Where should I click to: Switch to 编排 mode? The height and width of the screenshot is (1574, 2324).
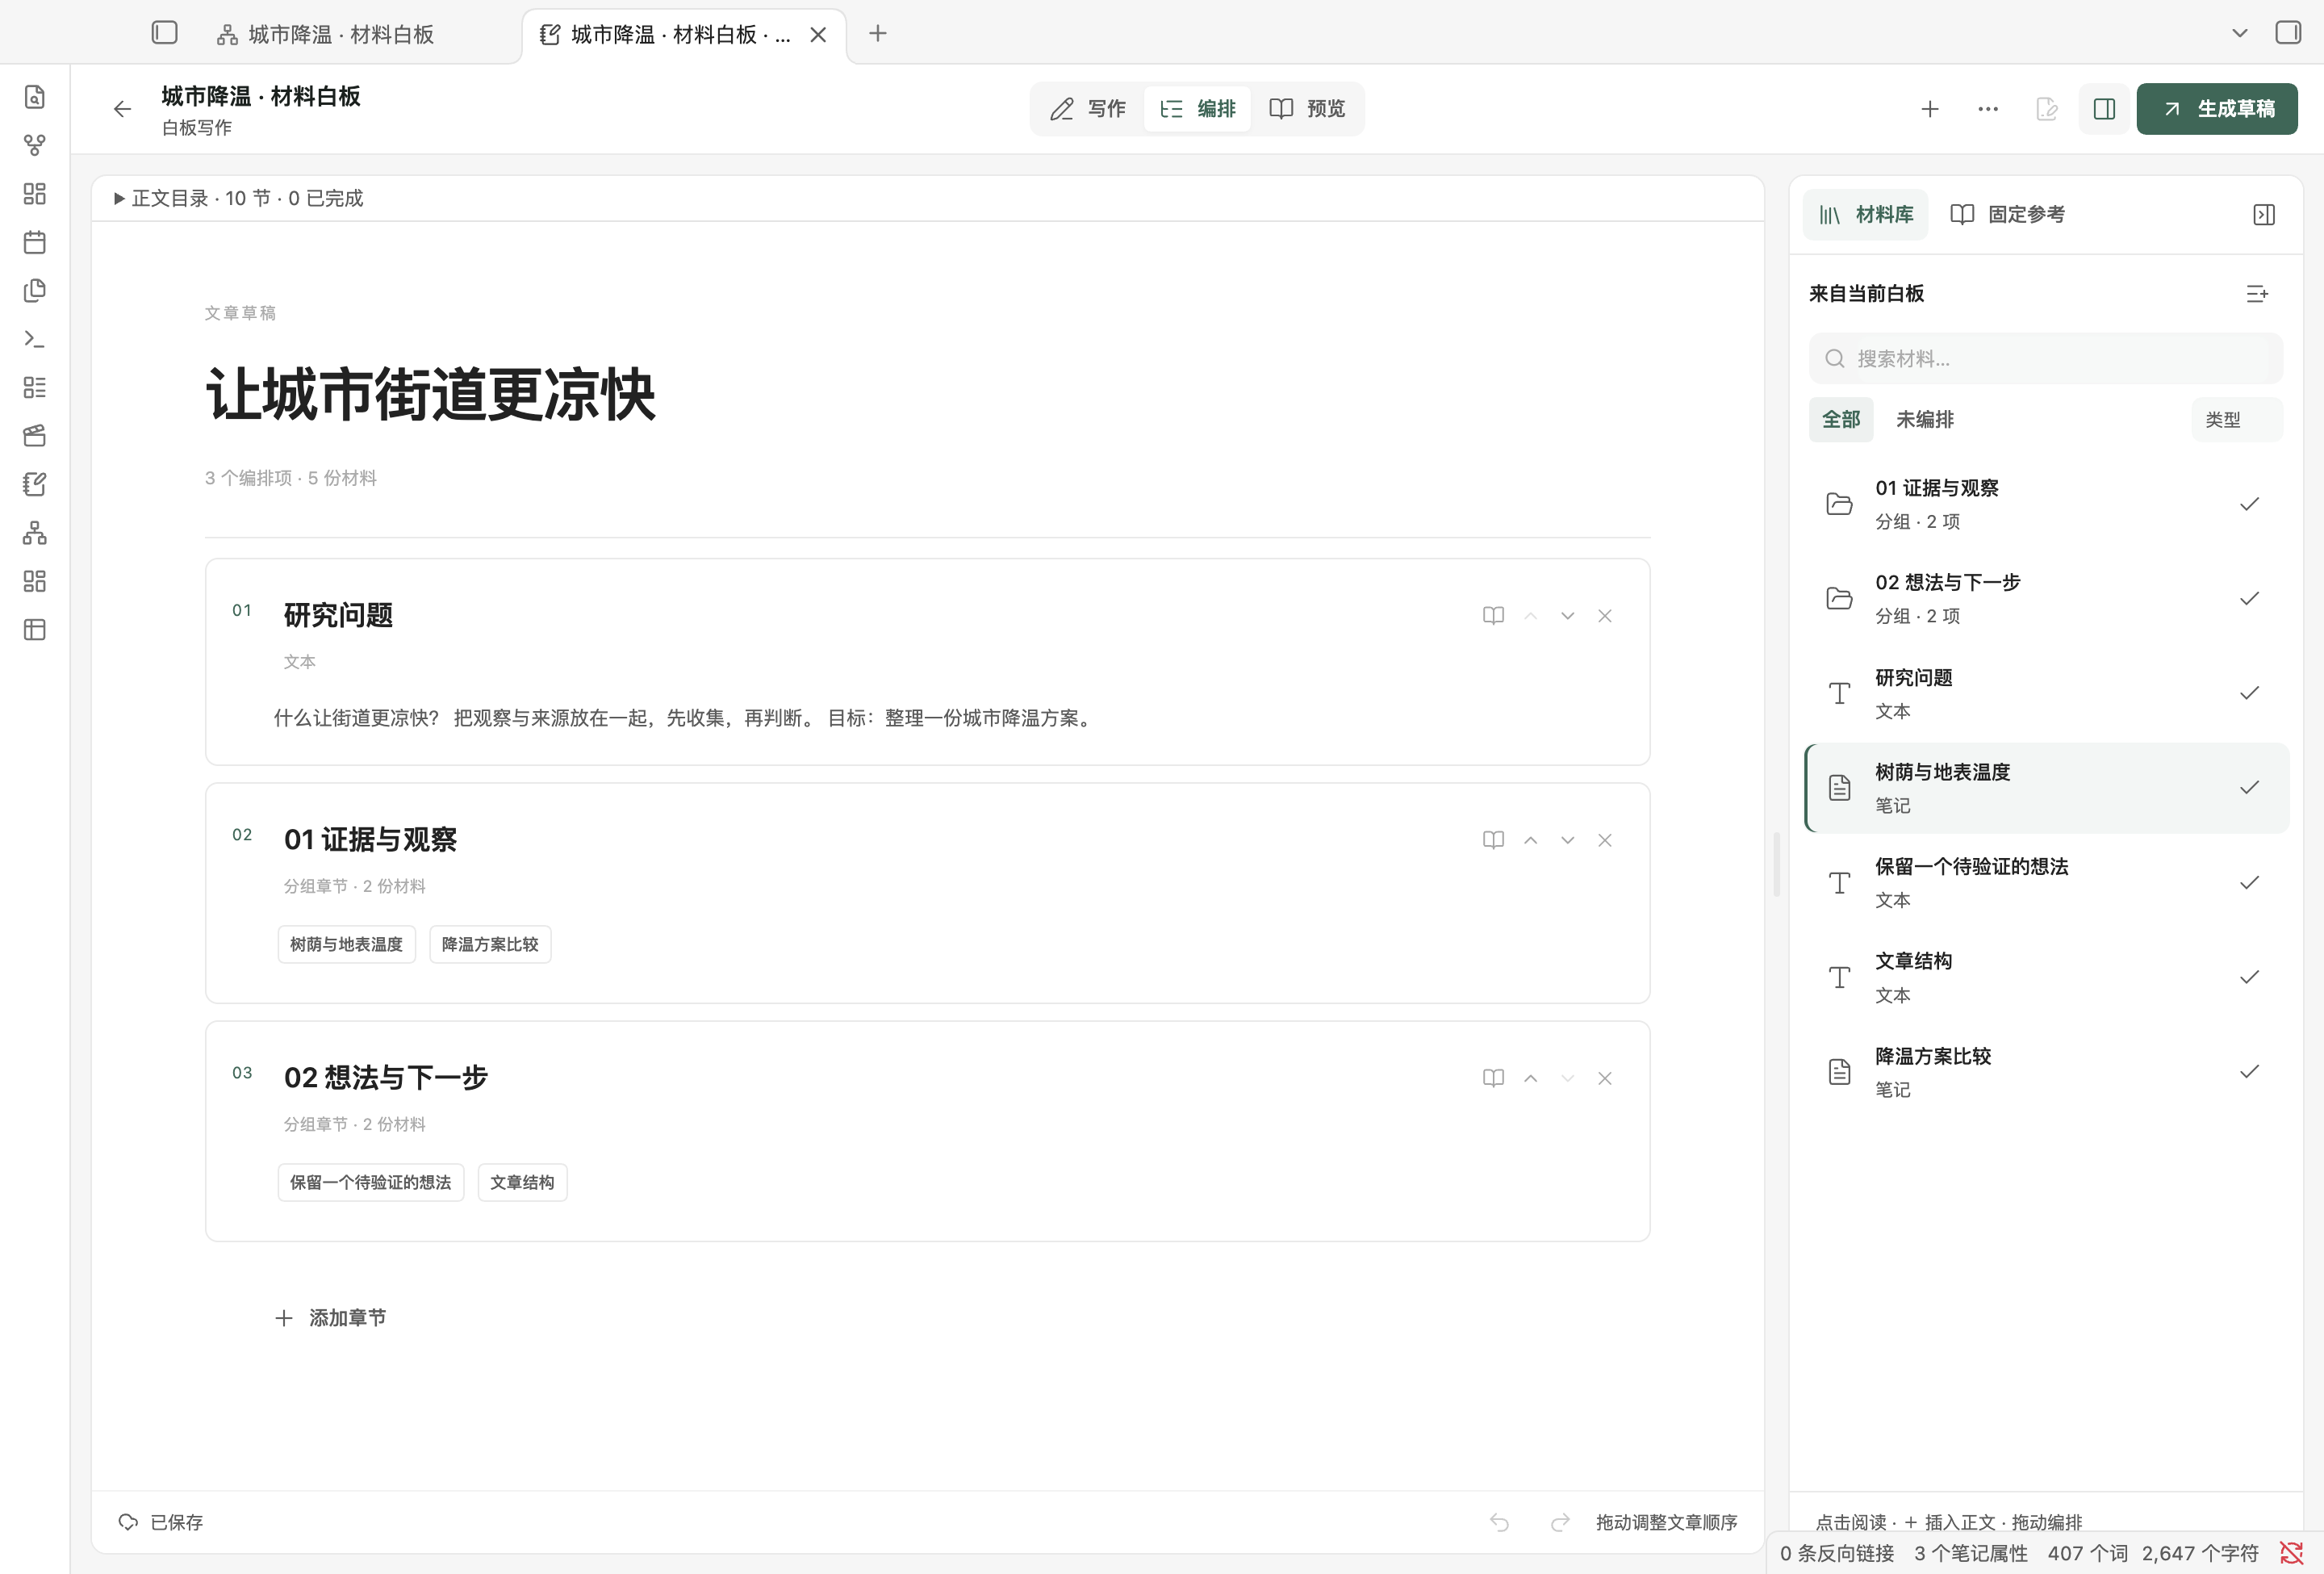[1197, 109]
